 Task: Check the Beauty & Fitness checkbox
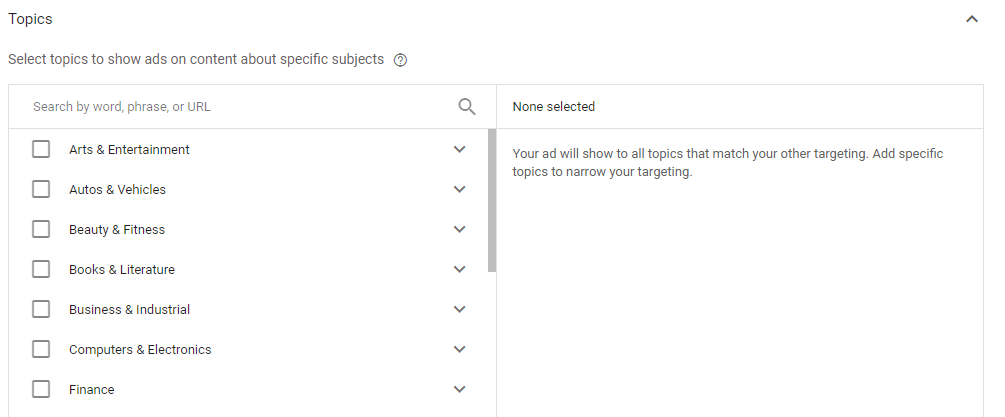(41, 229)
